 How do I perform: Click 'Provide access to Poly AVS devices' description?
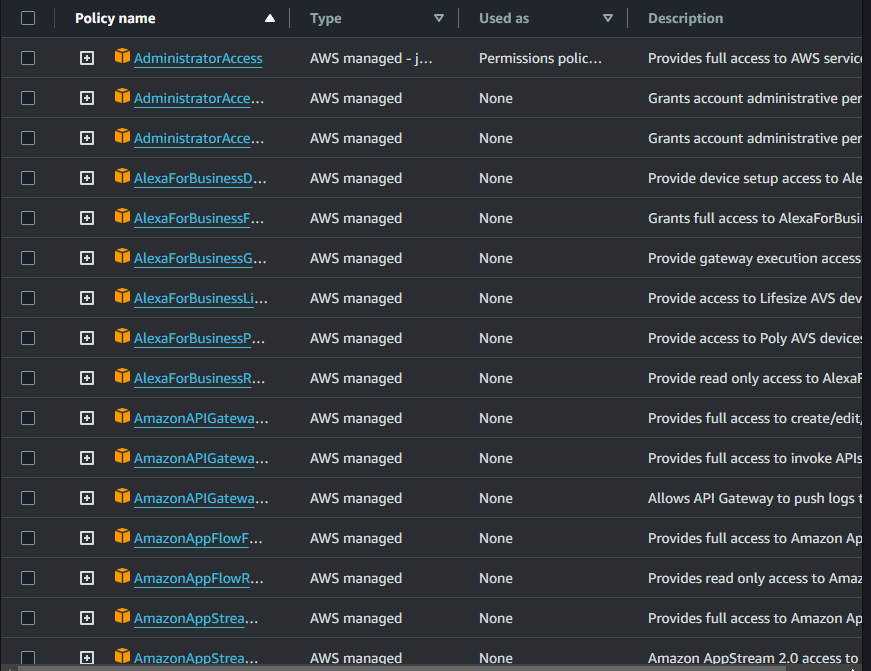click(x=755, y=338)
